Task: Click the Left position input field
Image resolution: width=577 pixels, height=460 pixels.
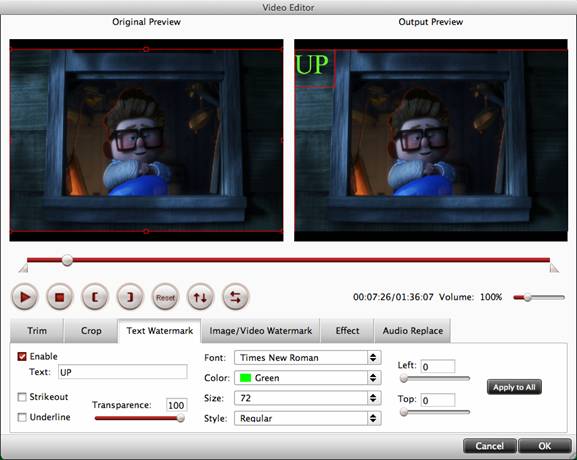Action: tap(438, 367)
